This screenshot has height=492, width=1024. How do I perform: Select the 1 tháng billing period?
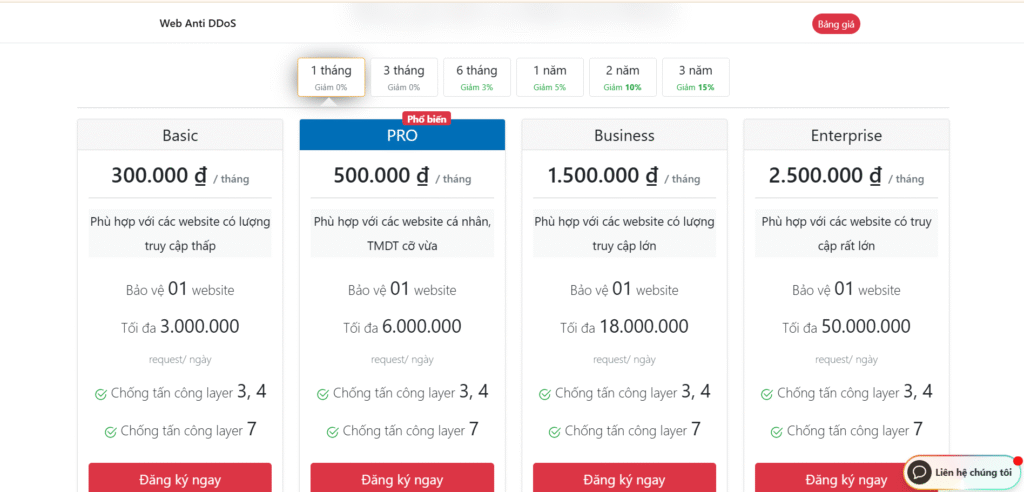click(331, 77)
